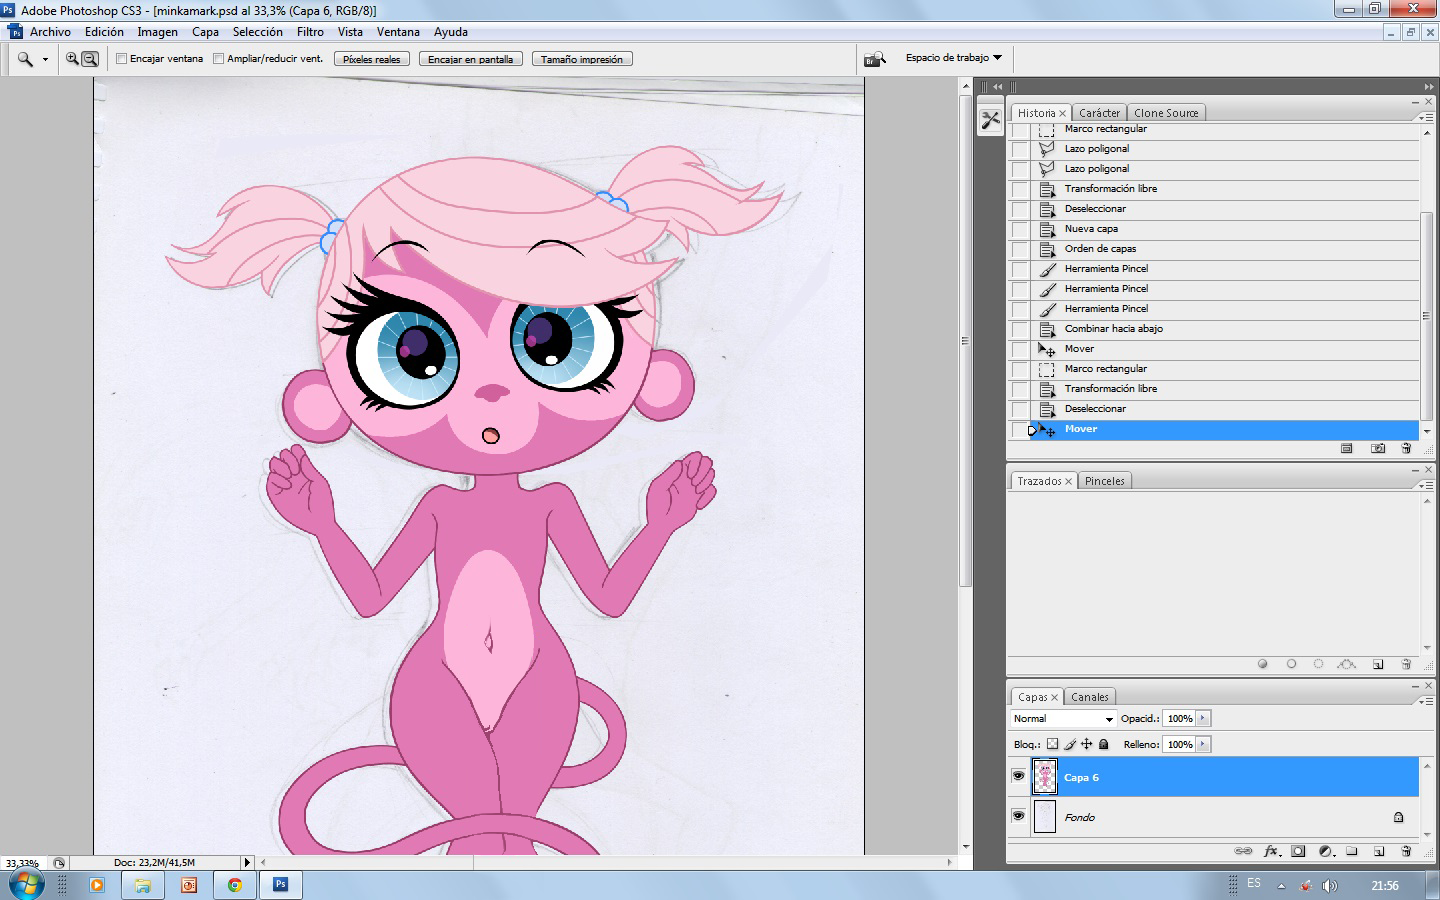
Task: Open the Normal blend mode dropdown
Action: click(1063, 719)
